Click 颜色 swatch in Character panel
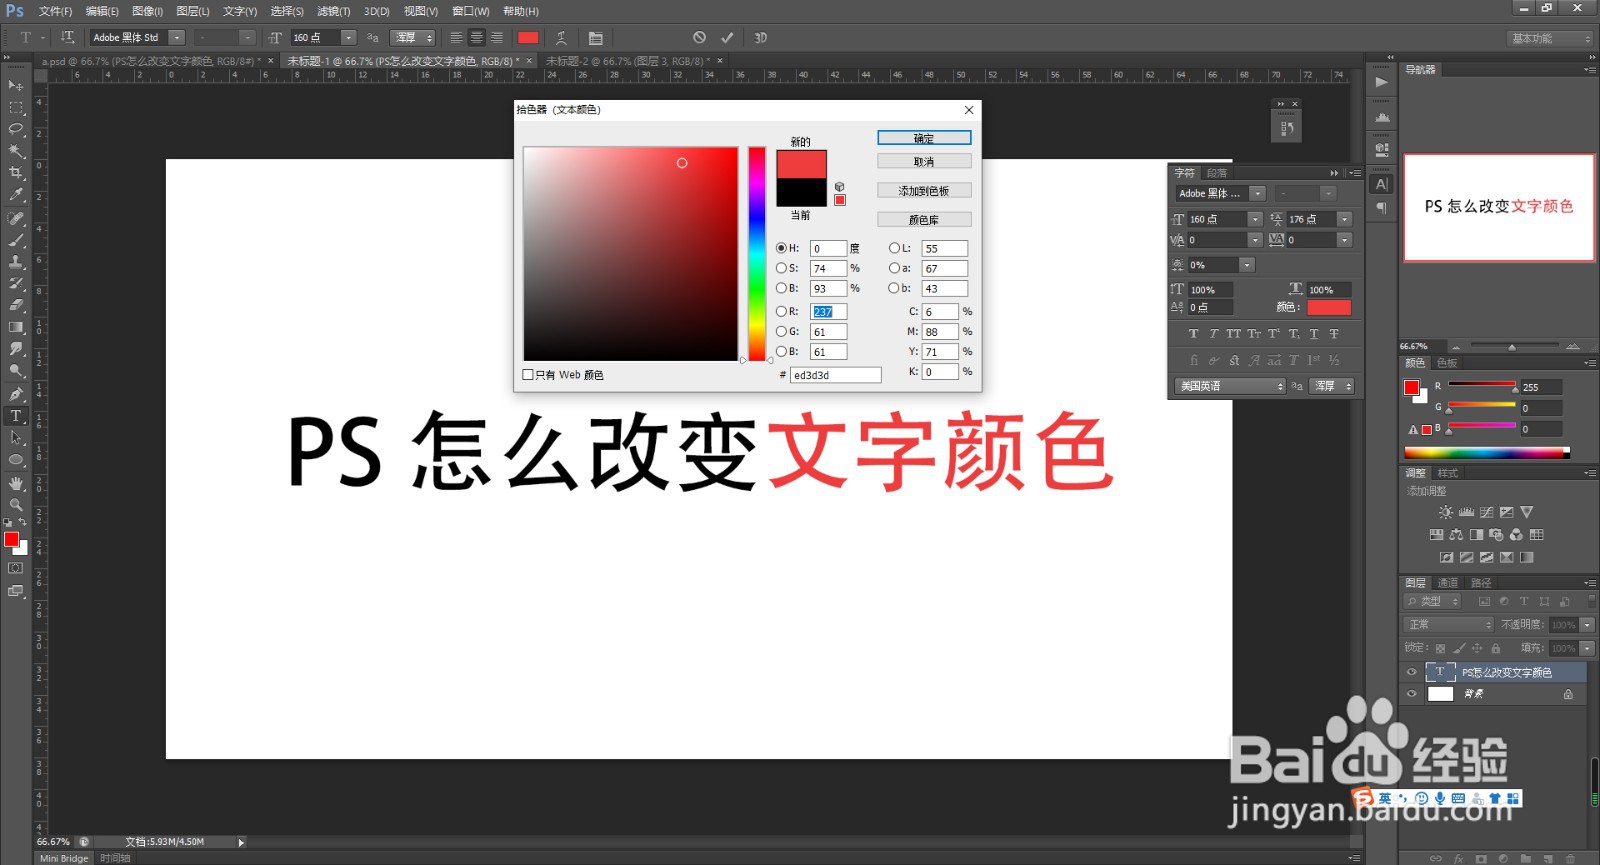 click(x=1329, y=307)
